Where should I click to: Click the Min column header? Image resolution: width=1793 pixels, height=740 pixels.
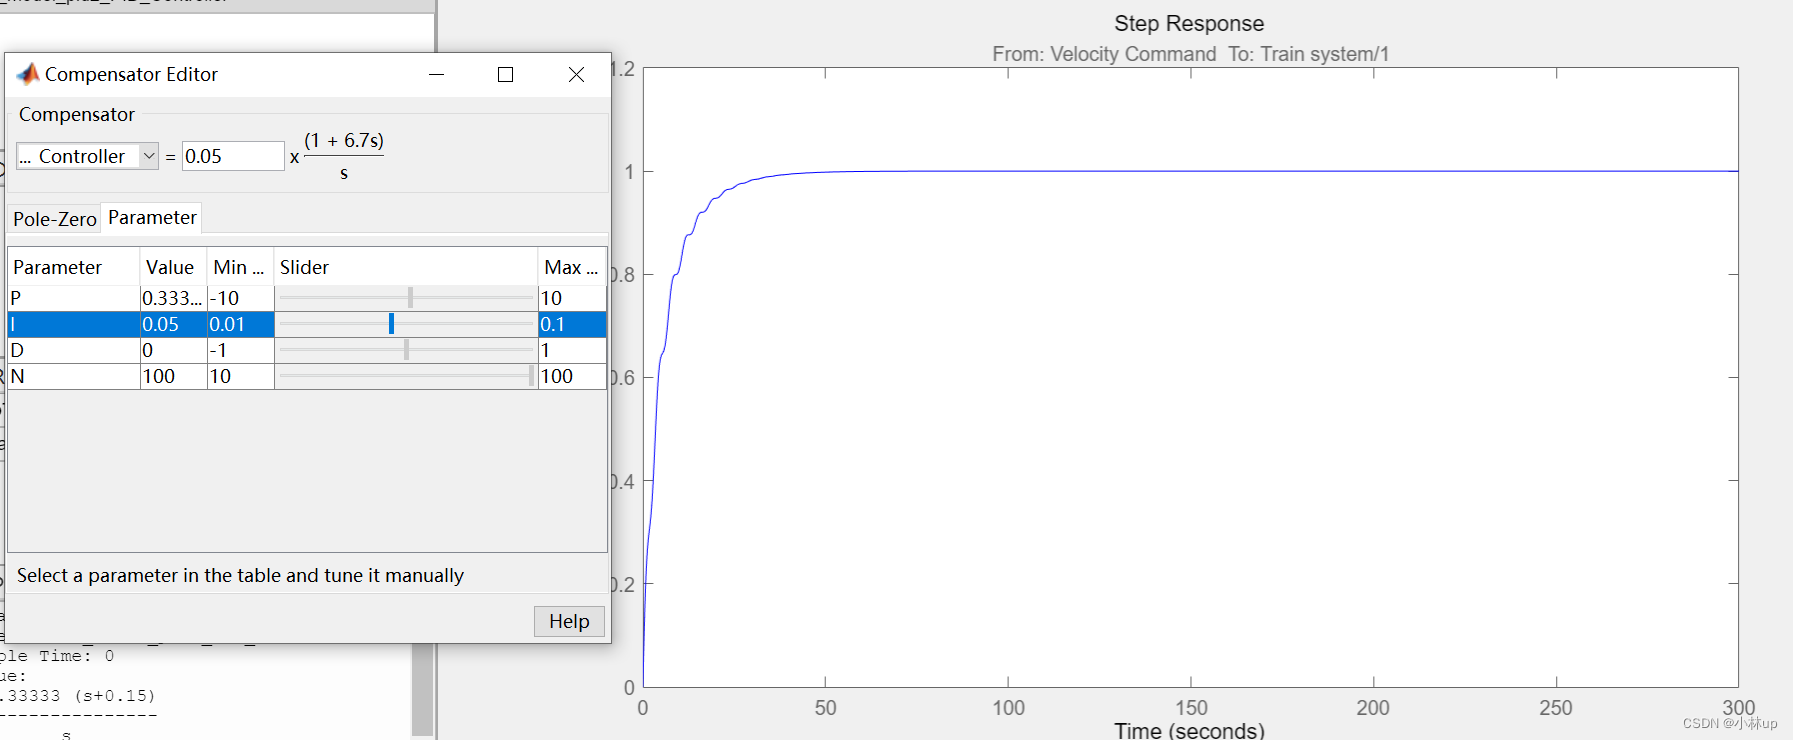pyautogui.click(x=240, y=267)
